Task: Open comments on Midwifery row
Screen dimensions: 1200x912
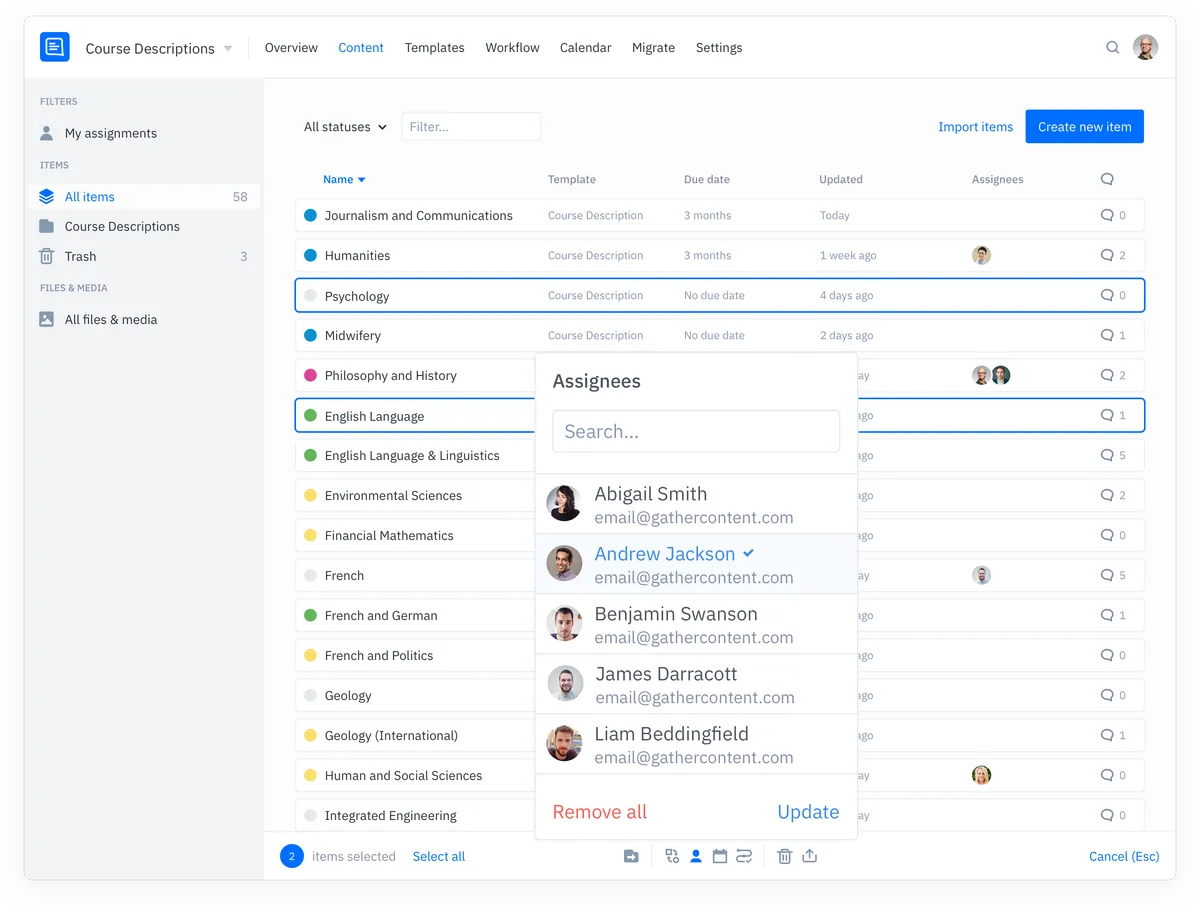Action: [x=1113, y=335]
